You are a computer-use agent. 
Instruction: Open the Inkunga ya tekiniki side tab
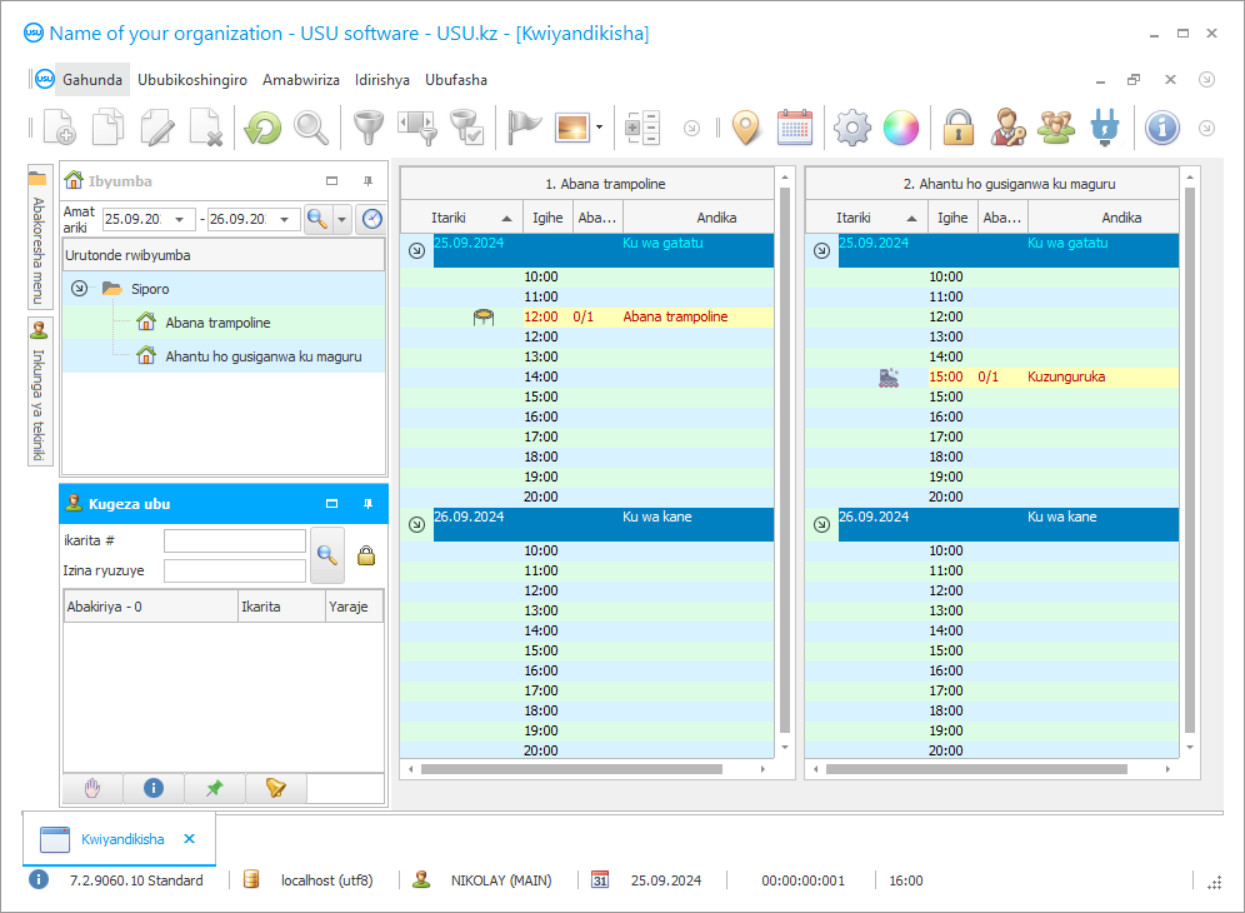click(39, 391)
